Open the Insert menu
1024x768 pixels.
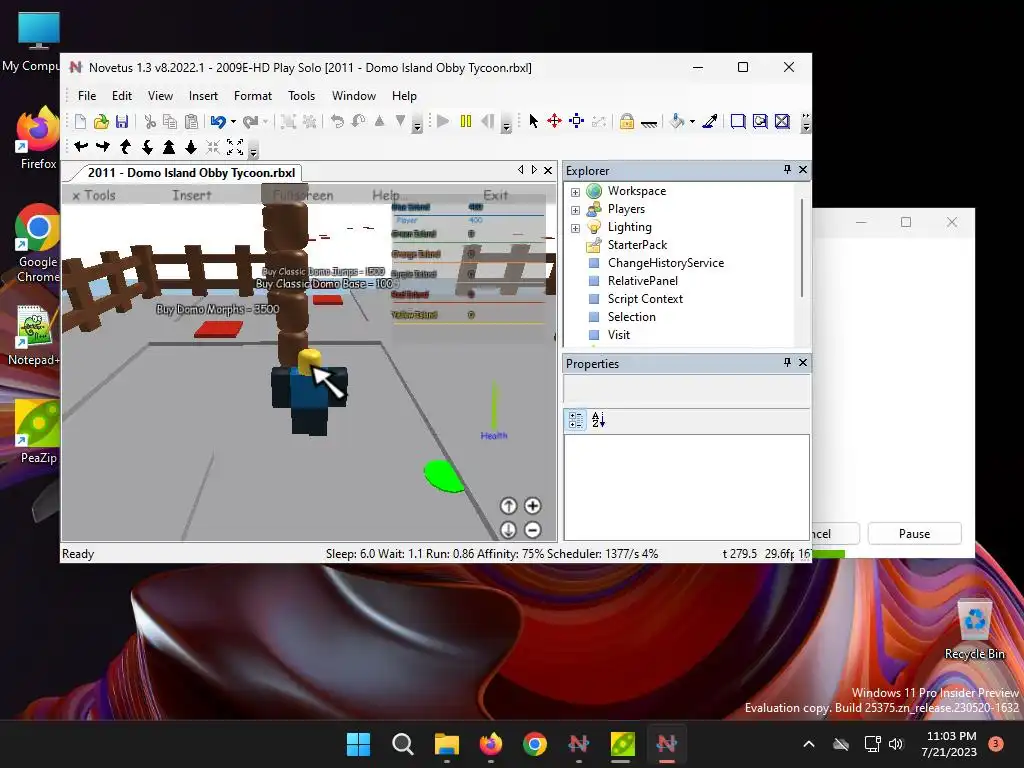tap(203, 96)
